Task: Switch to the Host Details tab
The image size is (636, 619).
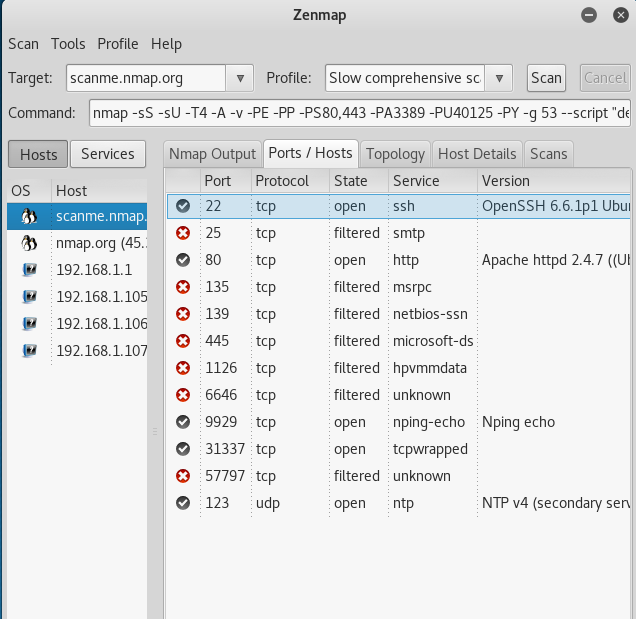Action: [477, 154]
